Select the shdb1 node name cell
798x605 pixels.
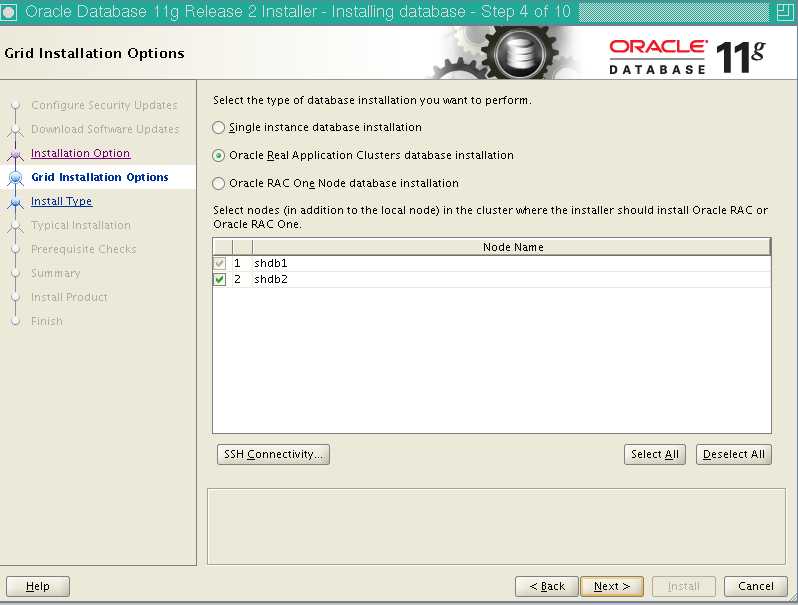click(x=512, y=263)
